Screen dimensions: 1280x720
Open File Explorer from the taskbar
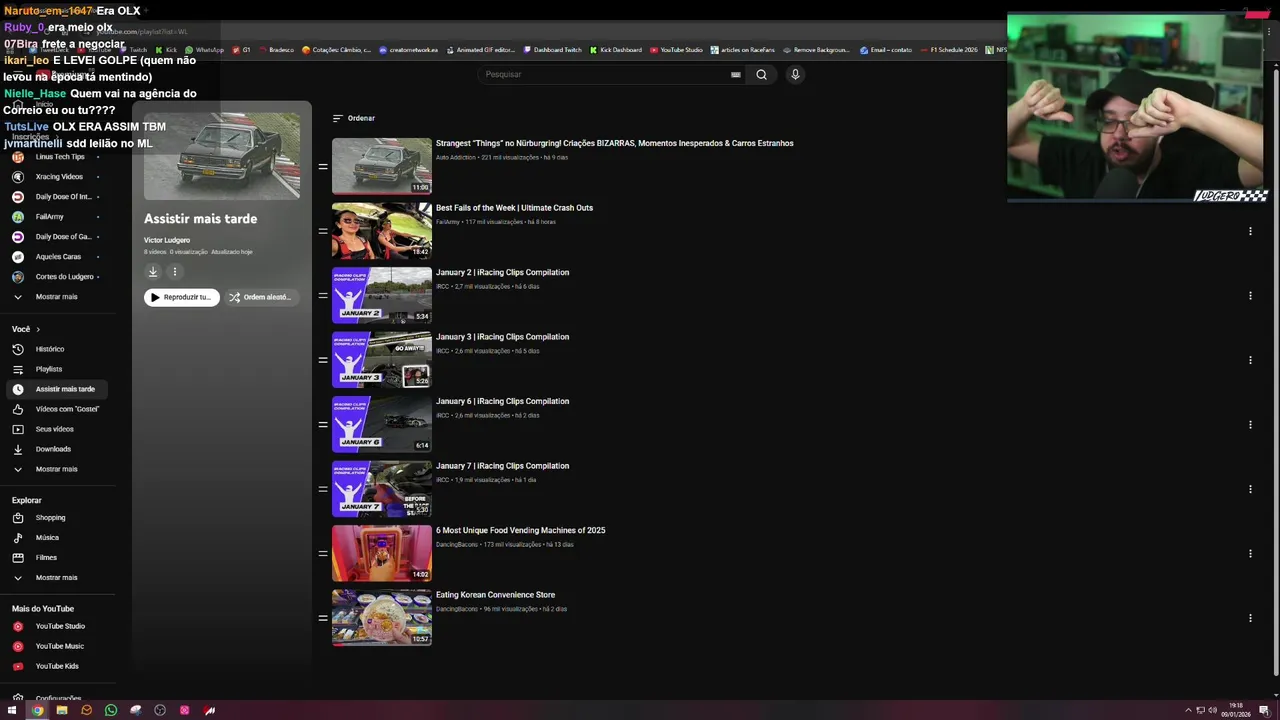point(62,710)
